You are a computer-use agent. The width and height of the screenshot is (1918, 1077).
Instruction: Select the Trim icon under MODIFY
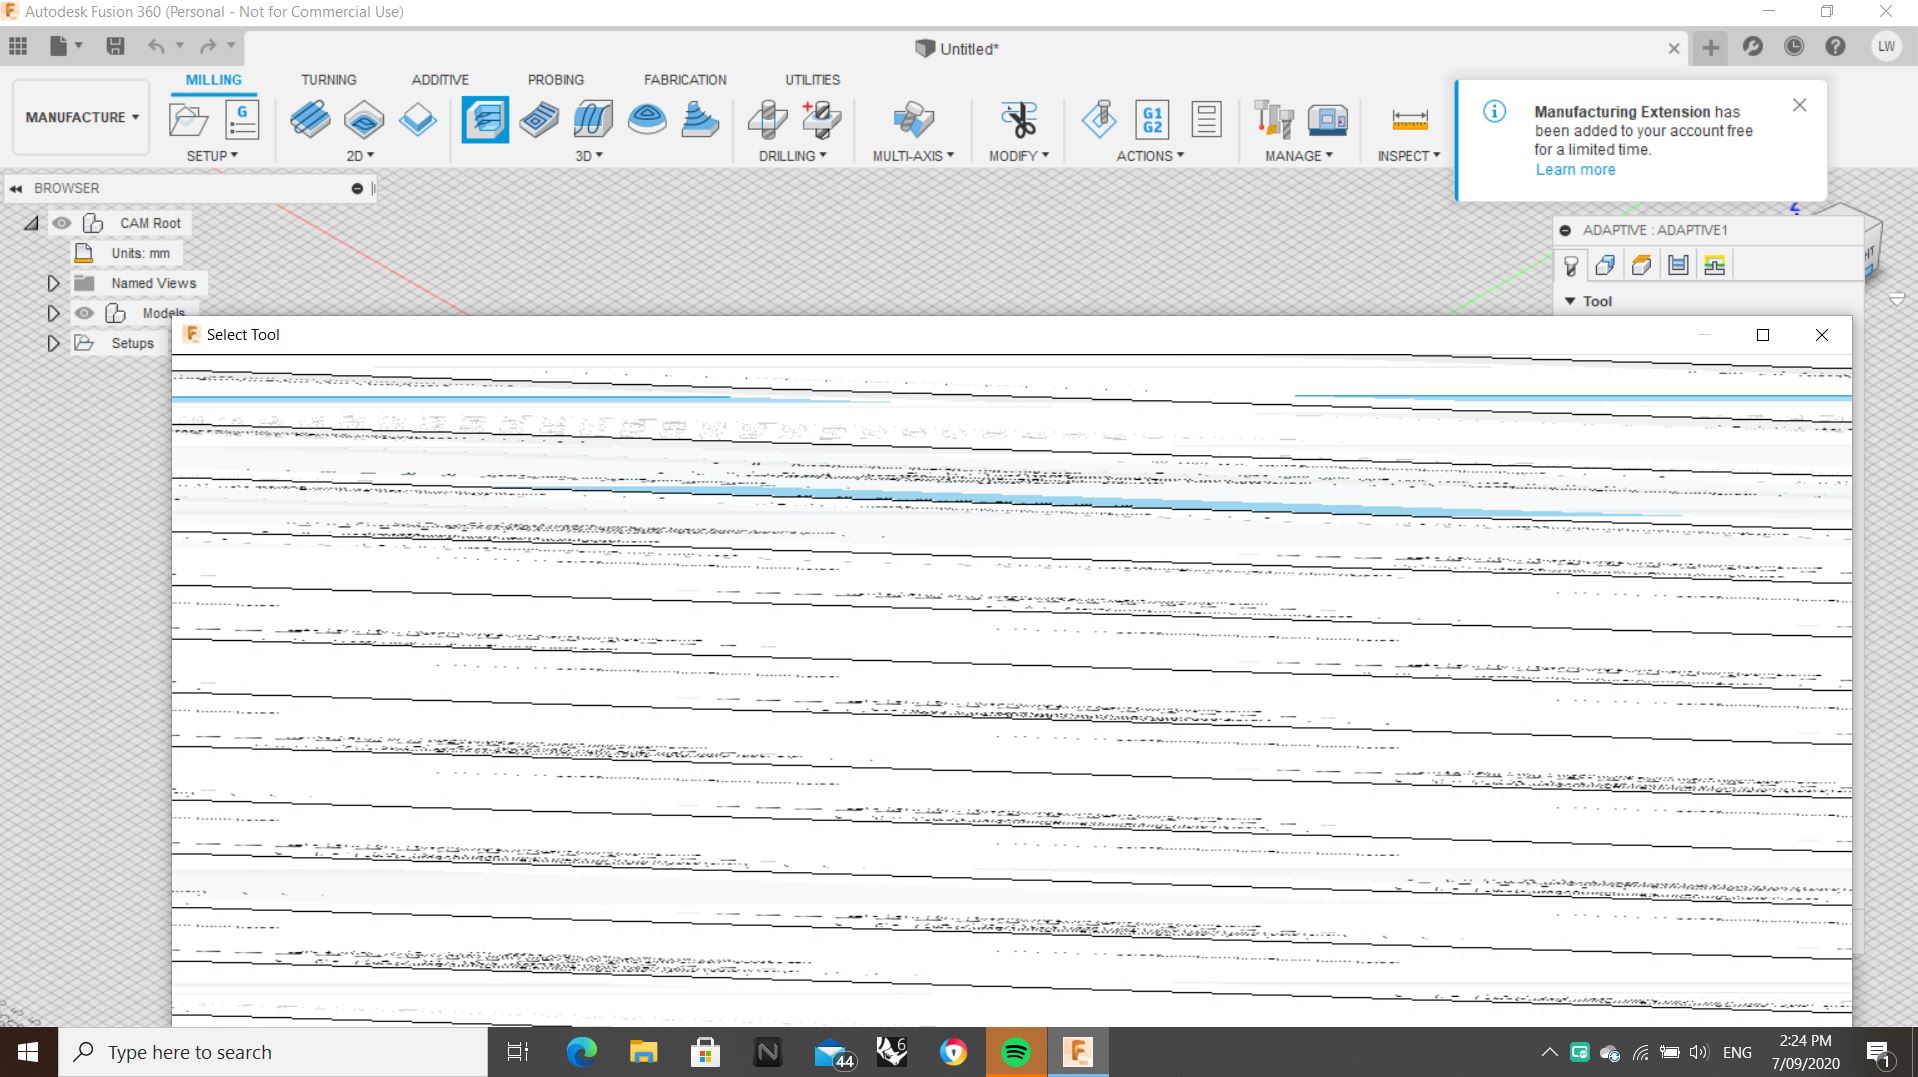(1018, 118)
